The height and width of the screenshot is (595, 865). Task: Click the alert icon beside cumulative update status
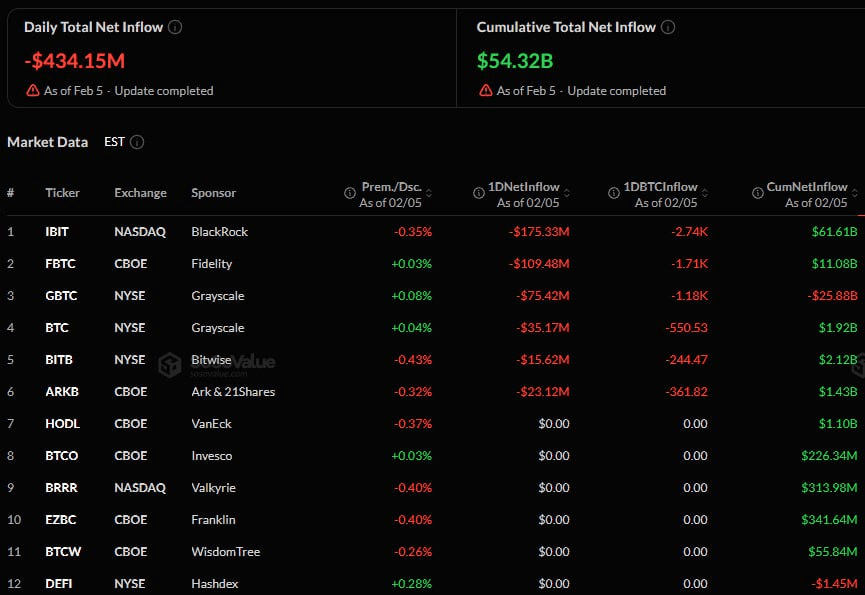coord(487,90)
